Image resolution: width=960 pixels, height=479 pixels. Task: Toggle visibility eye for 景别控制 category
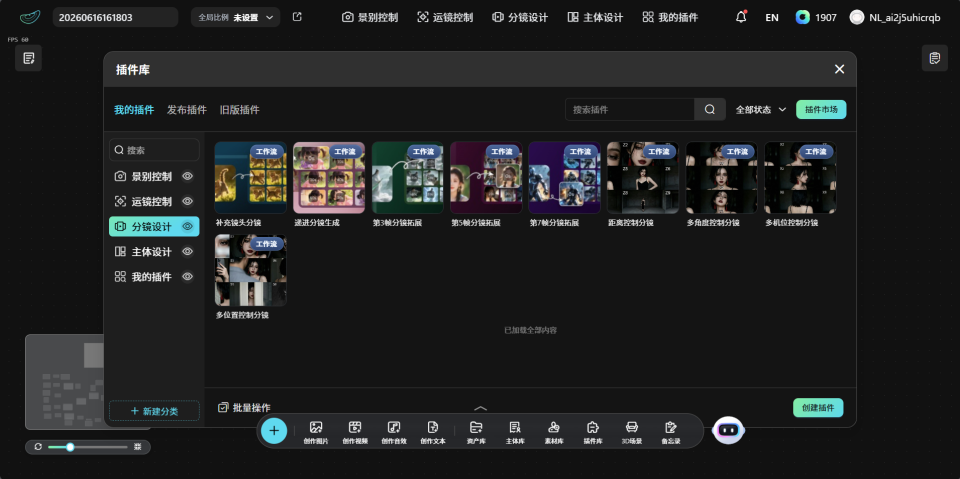coord(188,176)
